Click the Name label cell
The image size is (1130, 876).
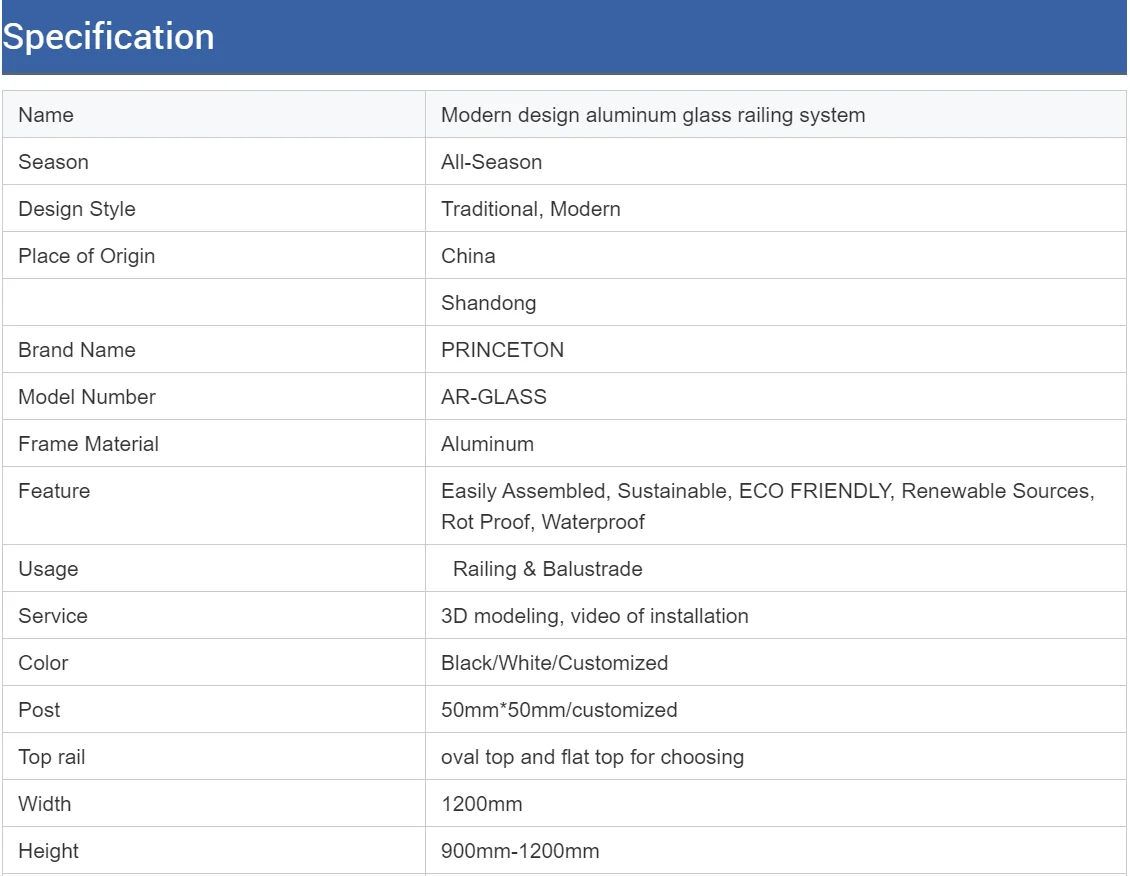pos(46,115)
